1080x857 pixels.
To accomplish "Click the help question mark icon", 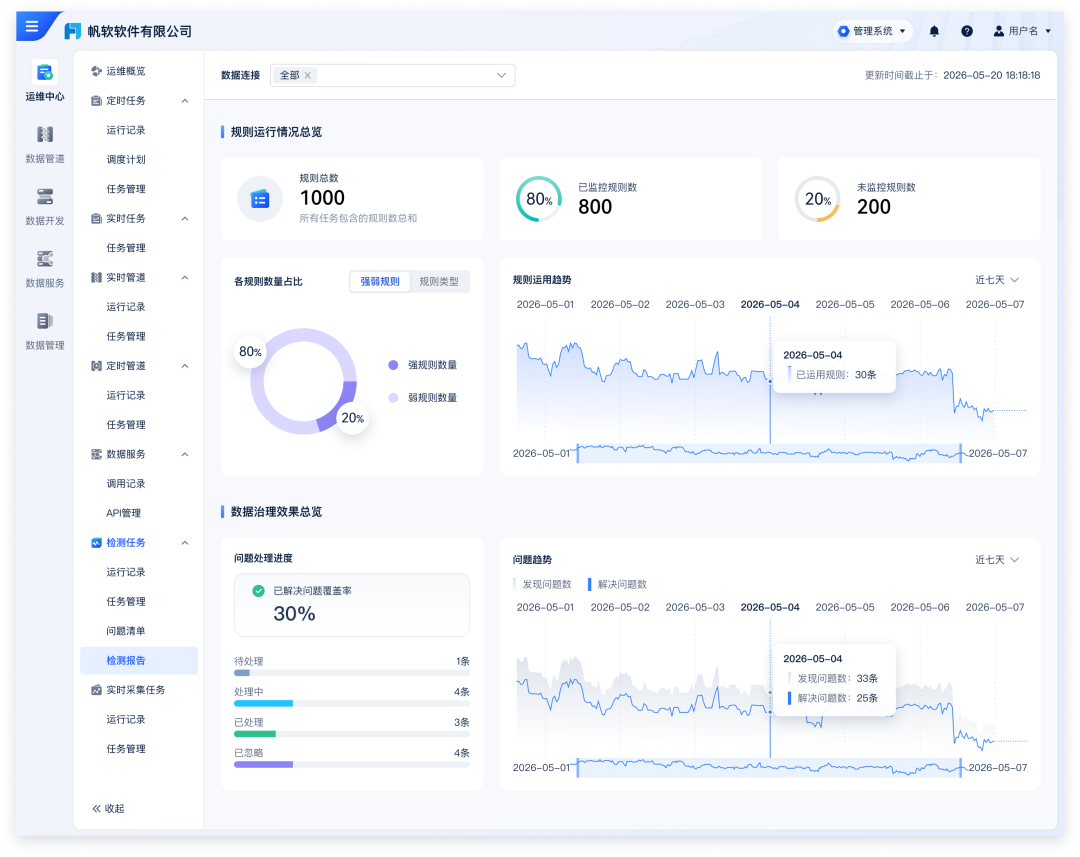I will 967,31.
